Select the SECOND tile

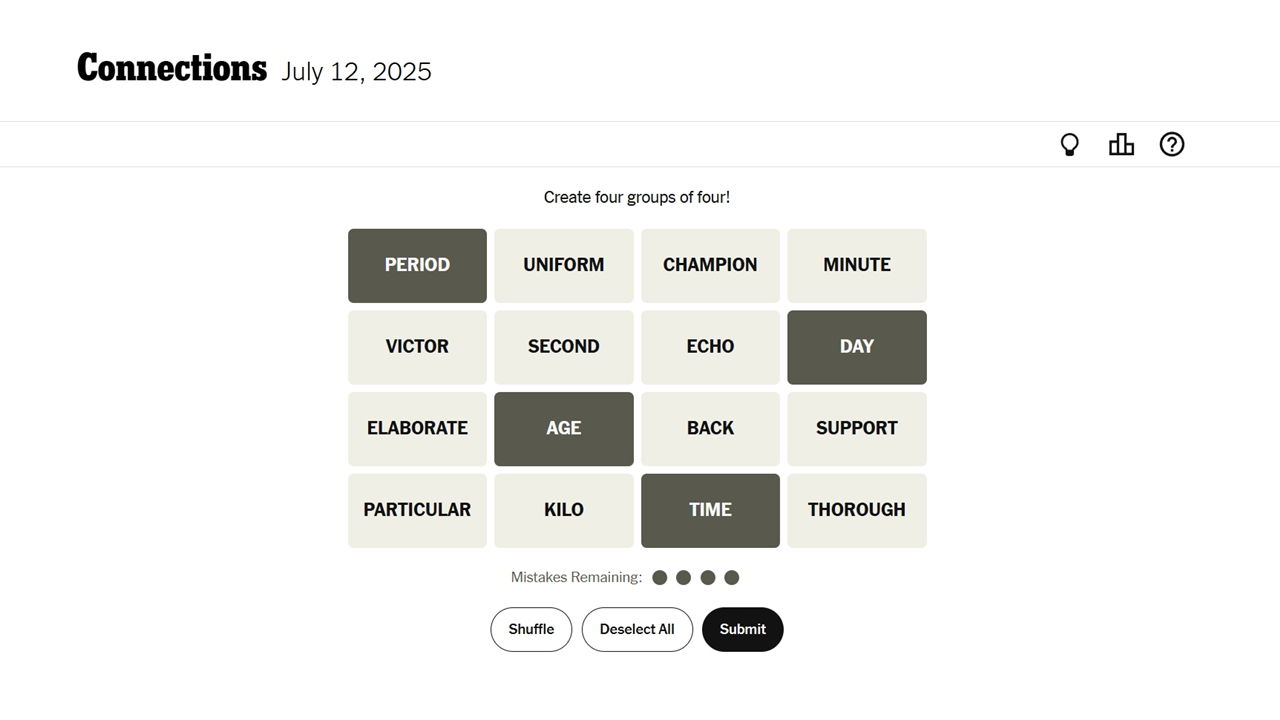pyautogui.click(x=564, y=347)
